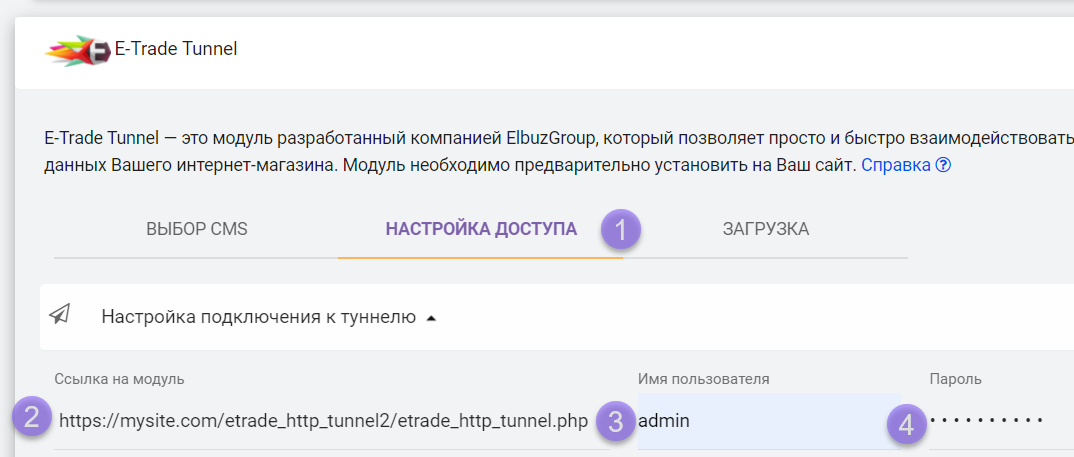Select the НАСТРОЙКА ДОСТУПА tab
This screenshot has width=1074, height=457.
(481, 229)
